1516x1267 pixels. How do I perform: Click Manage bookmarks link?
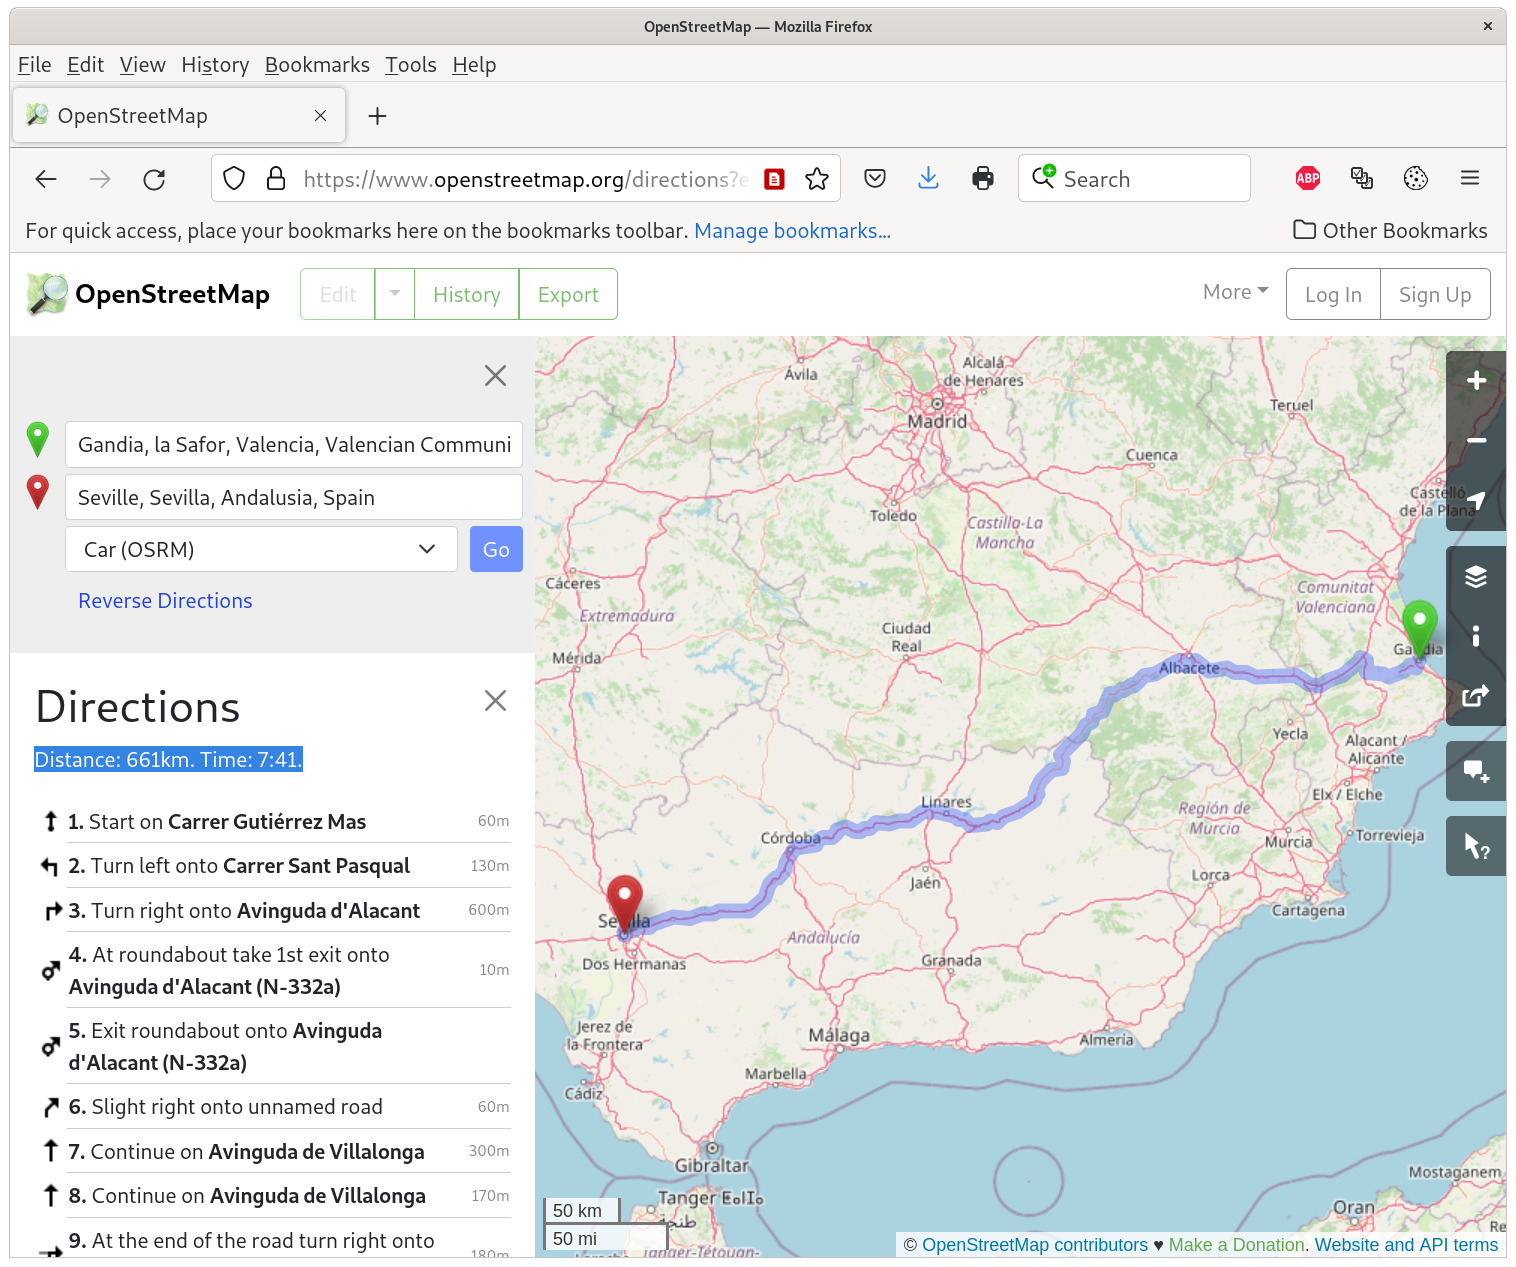point(792,231)
